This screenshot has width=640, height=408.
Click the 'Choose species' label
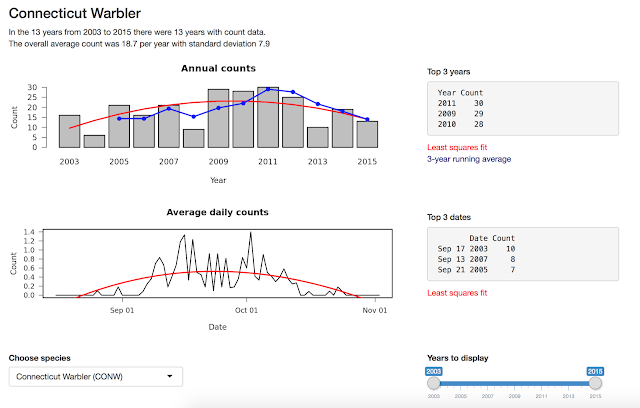(x=40, y=358)
